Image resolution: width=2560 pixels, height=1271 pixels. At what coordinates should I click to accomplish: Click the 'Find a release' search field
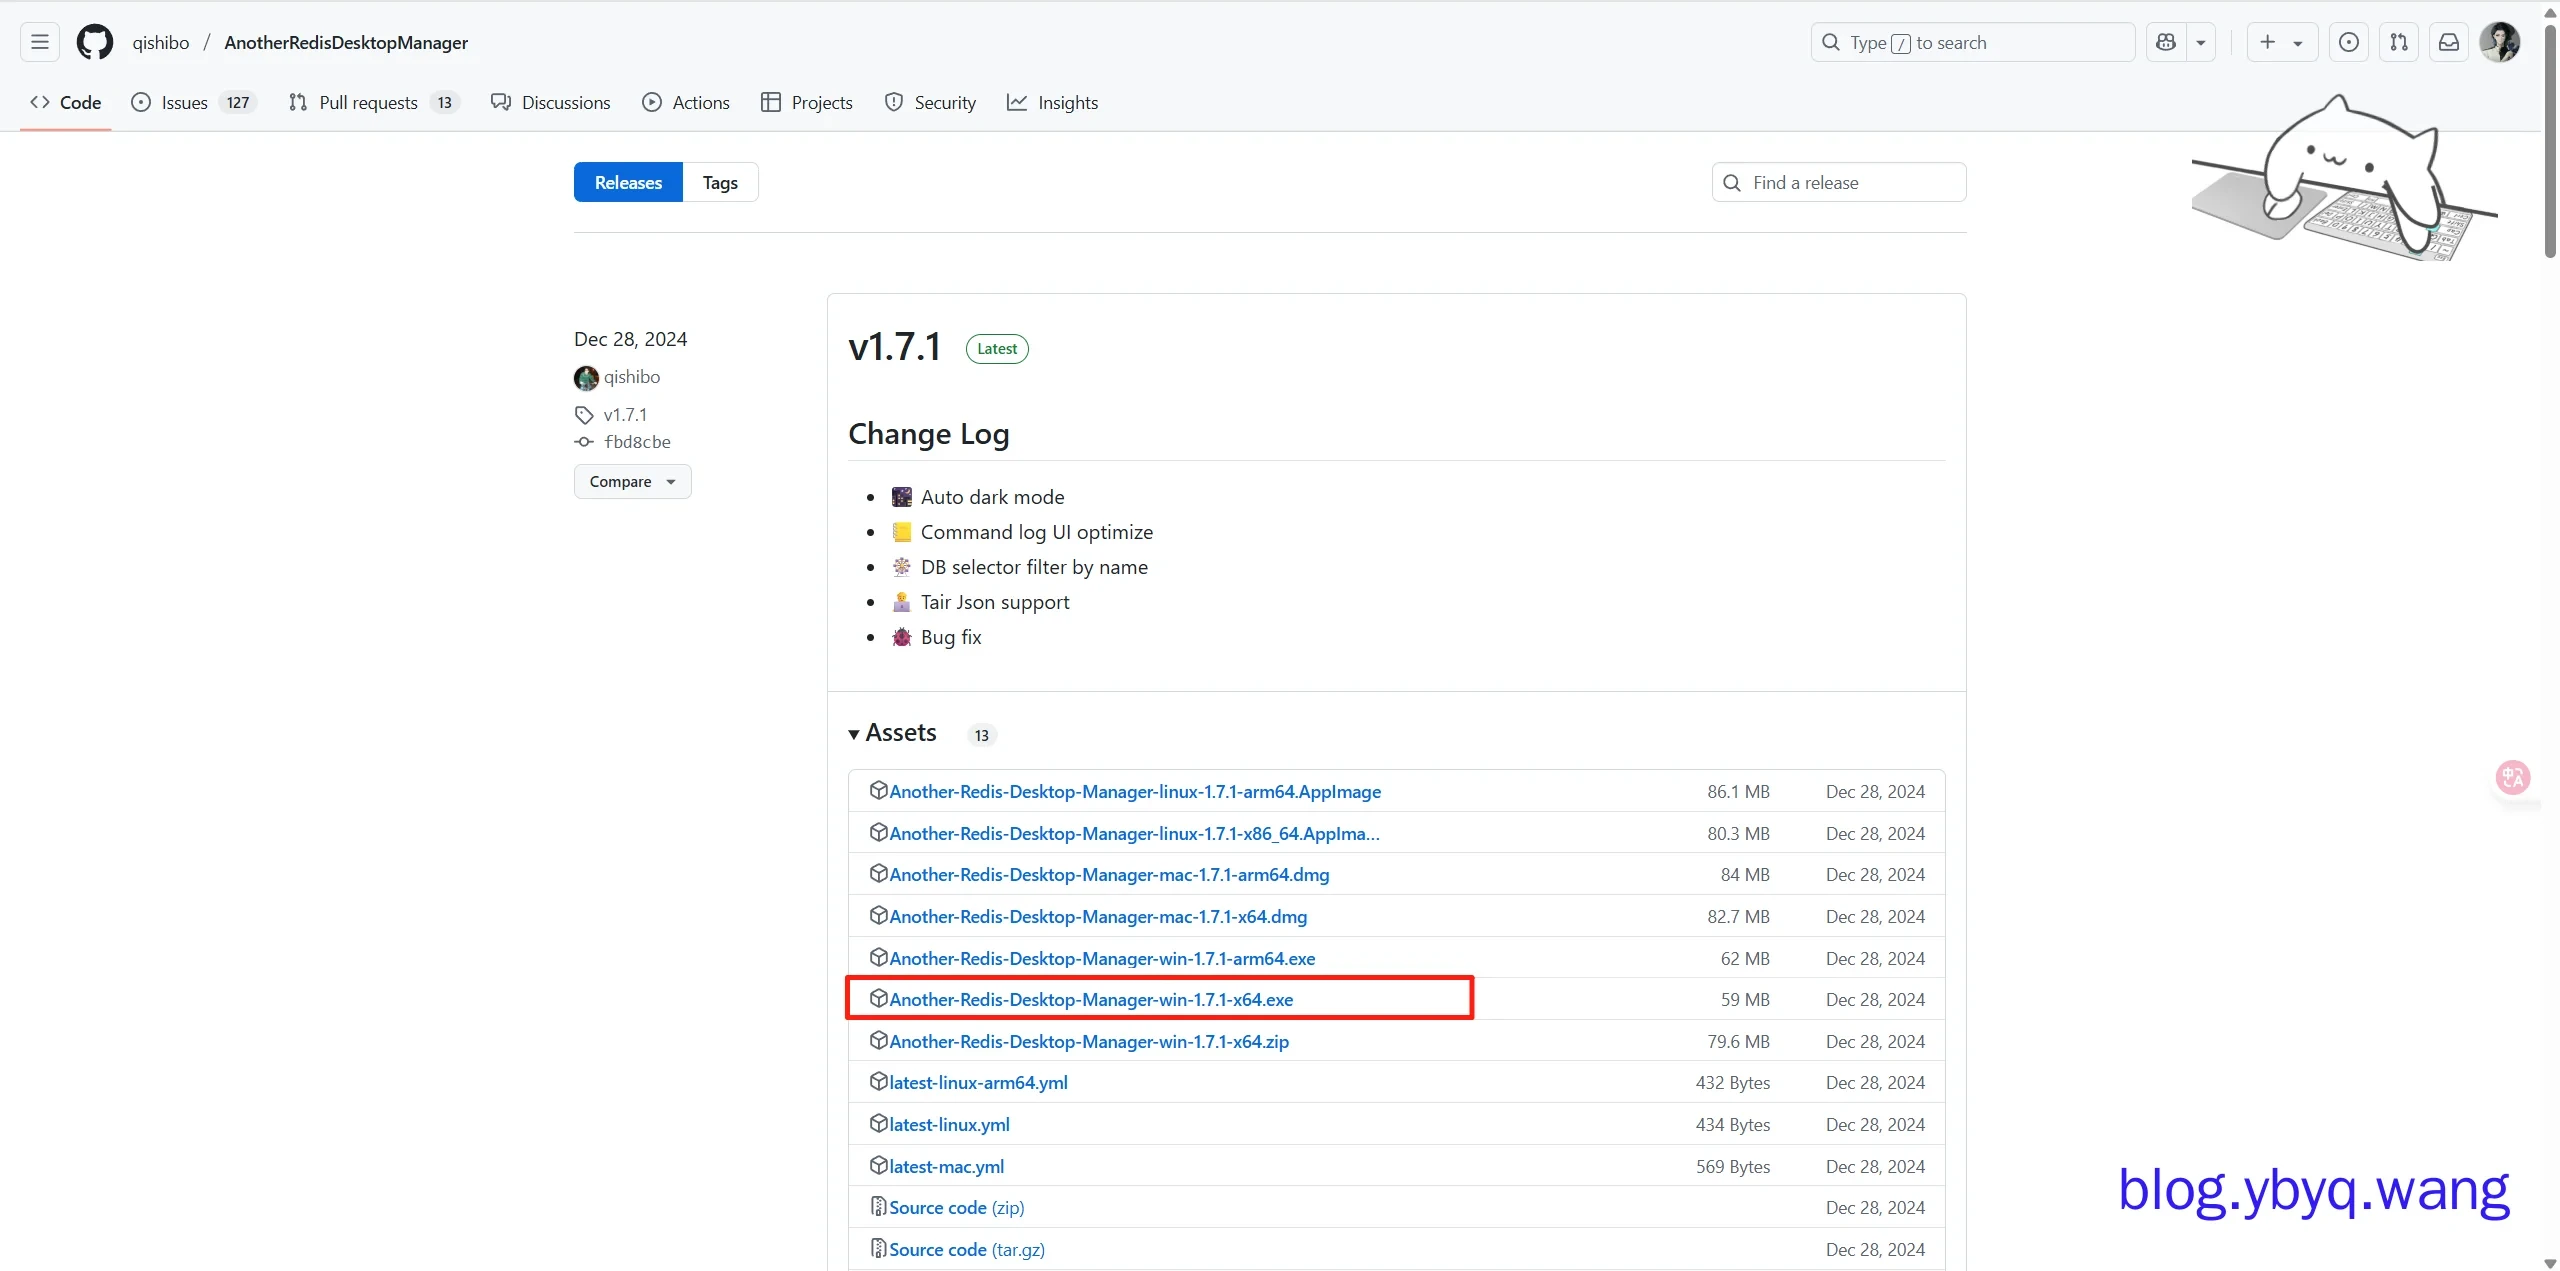pos(1839,182)
